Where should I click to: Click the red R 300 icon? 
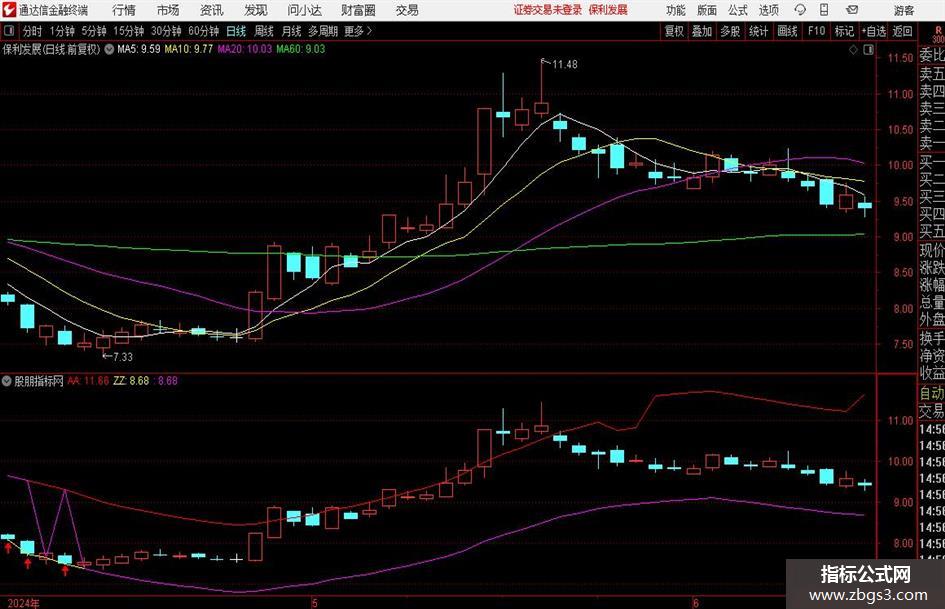click(x=938, y=34)
